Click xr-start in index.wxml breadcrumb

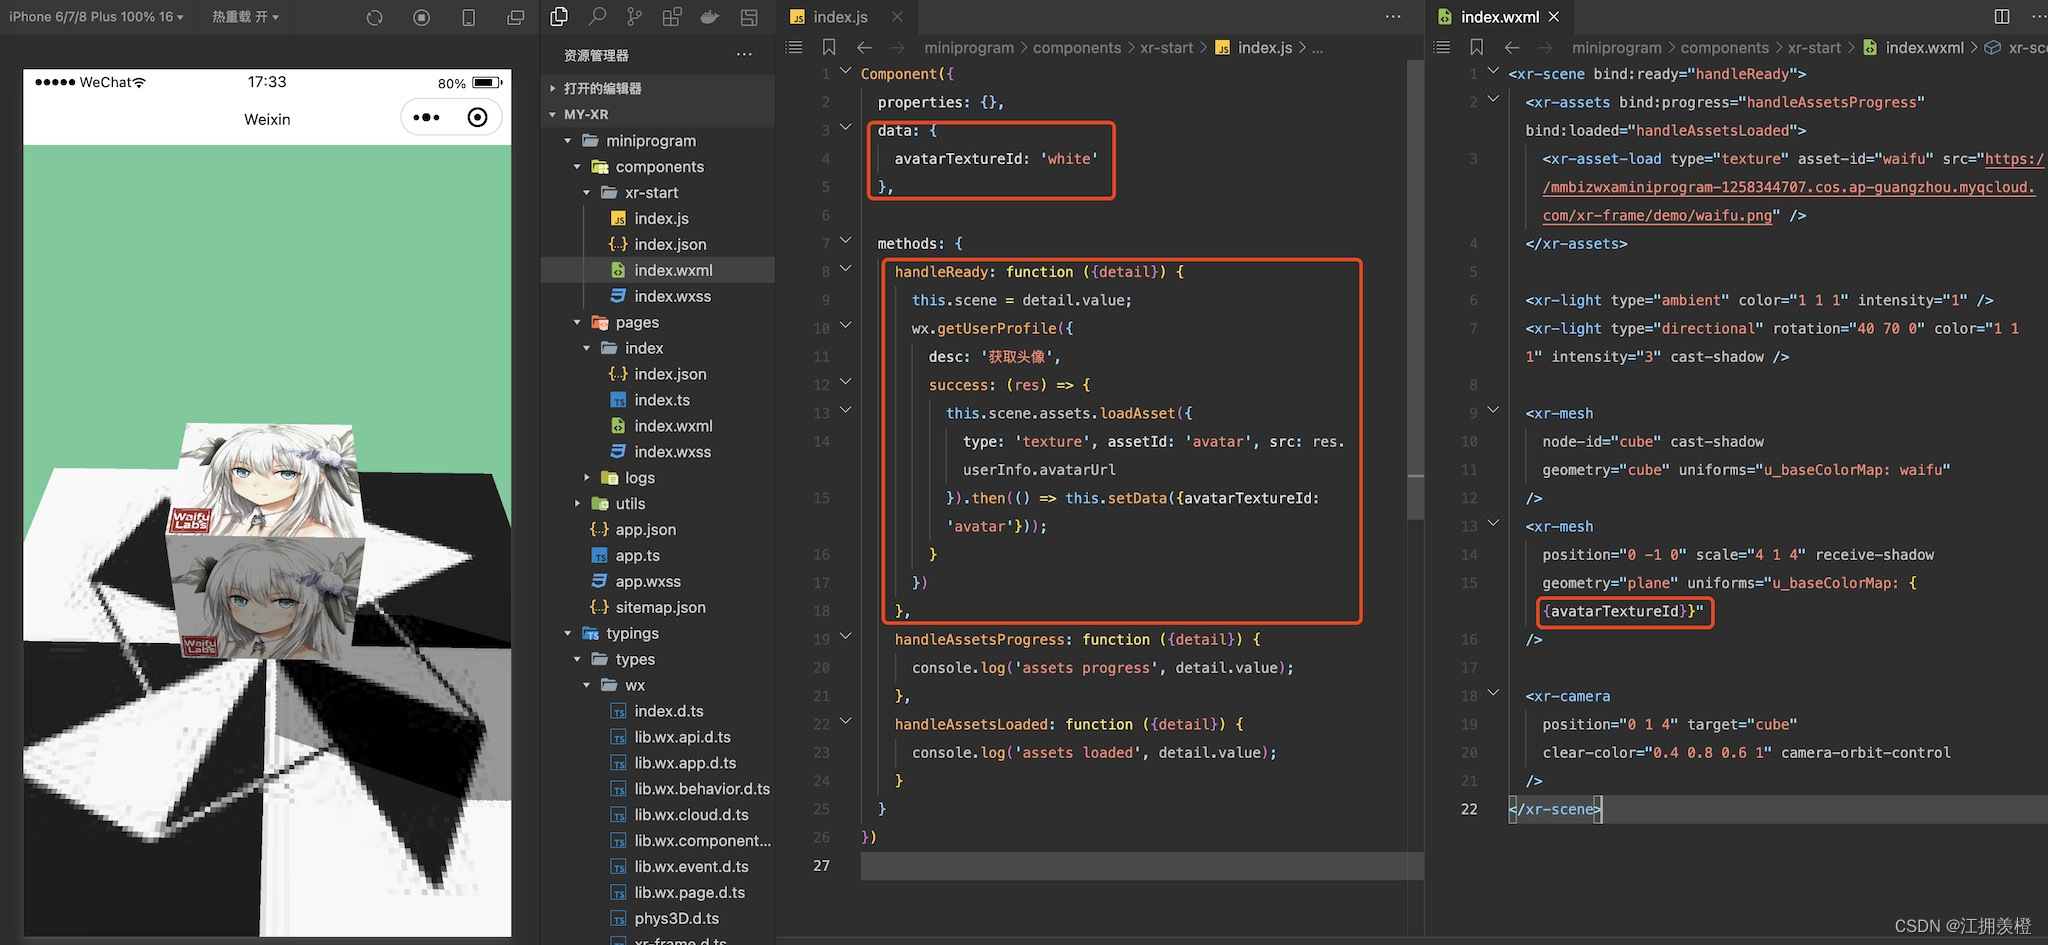(x=1814, y=47)
